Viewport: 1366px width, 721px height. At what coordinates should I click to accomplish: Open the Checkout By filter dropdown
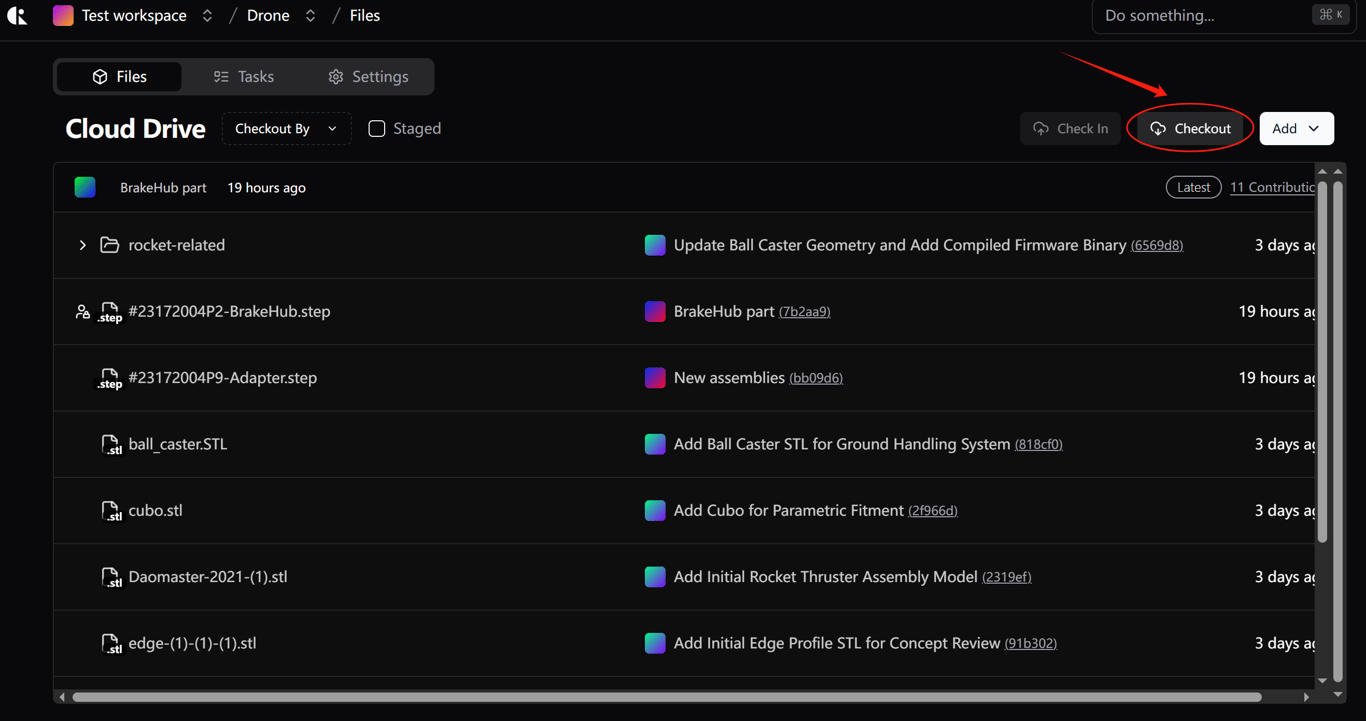[286, 128]
